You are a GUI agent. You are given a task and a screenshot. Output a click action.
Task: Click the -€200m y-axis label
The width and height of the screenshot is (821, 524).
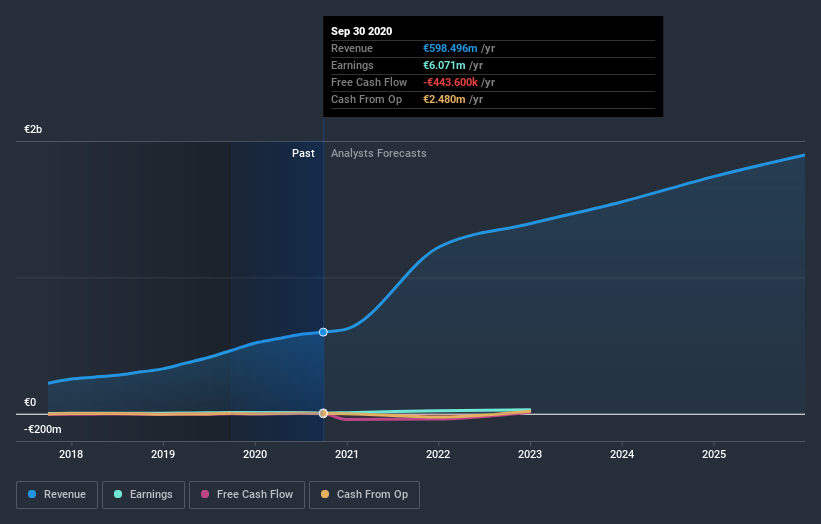[42, 429]
